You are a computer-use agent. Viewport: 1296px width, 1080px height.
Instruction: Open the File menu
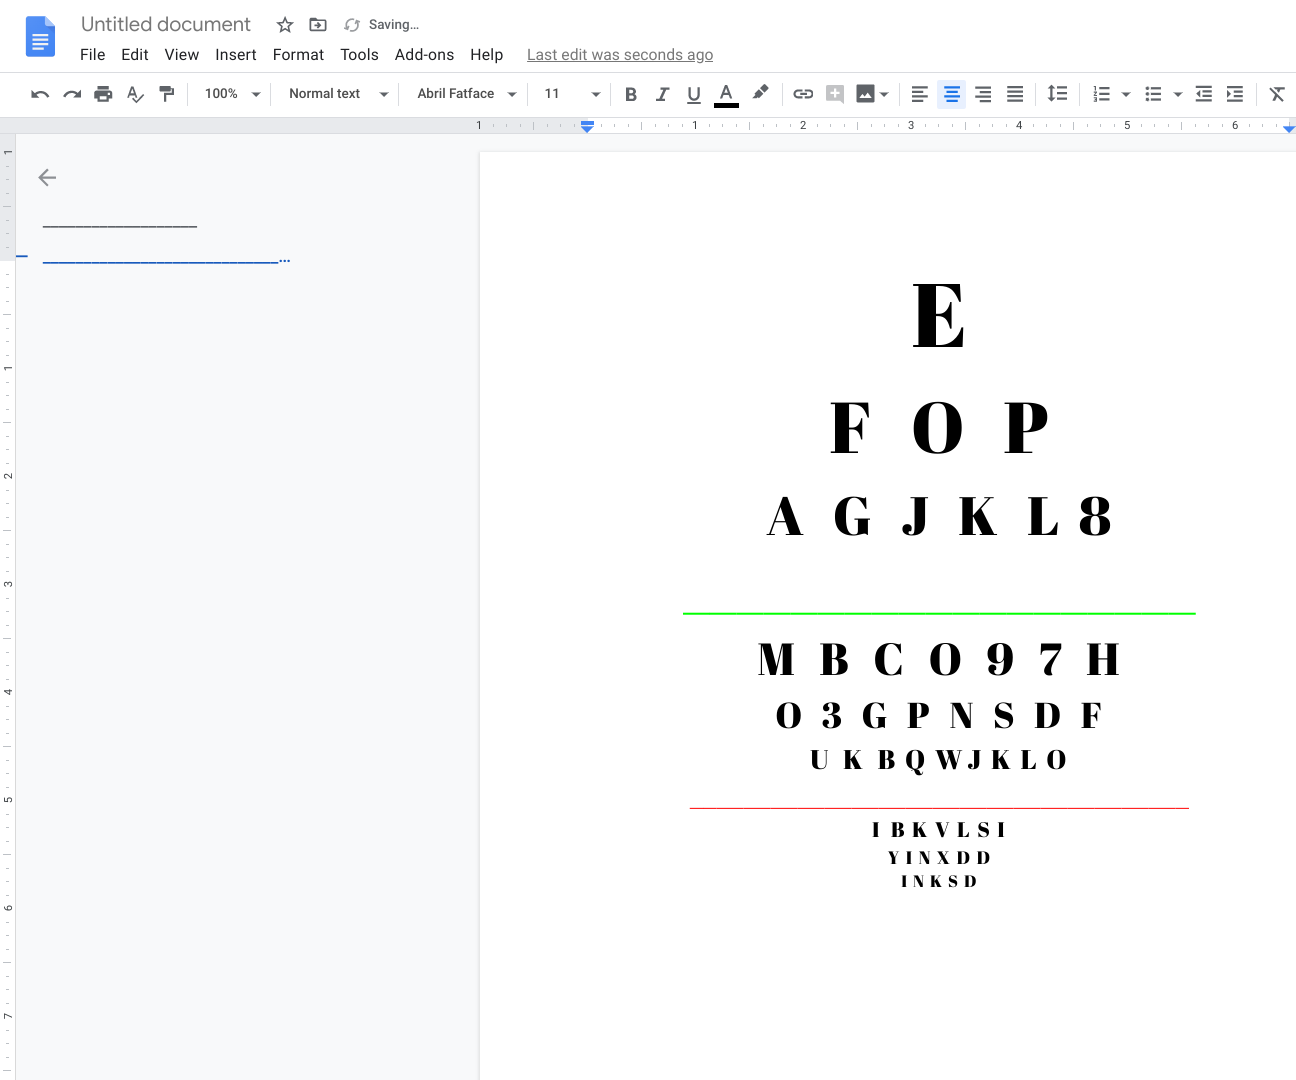92,55
